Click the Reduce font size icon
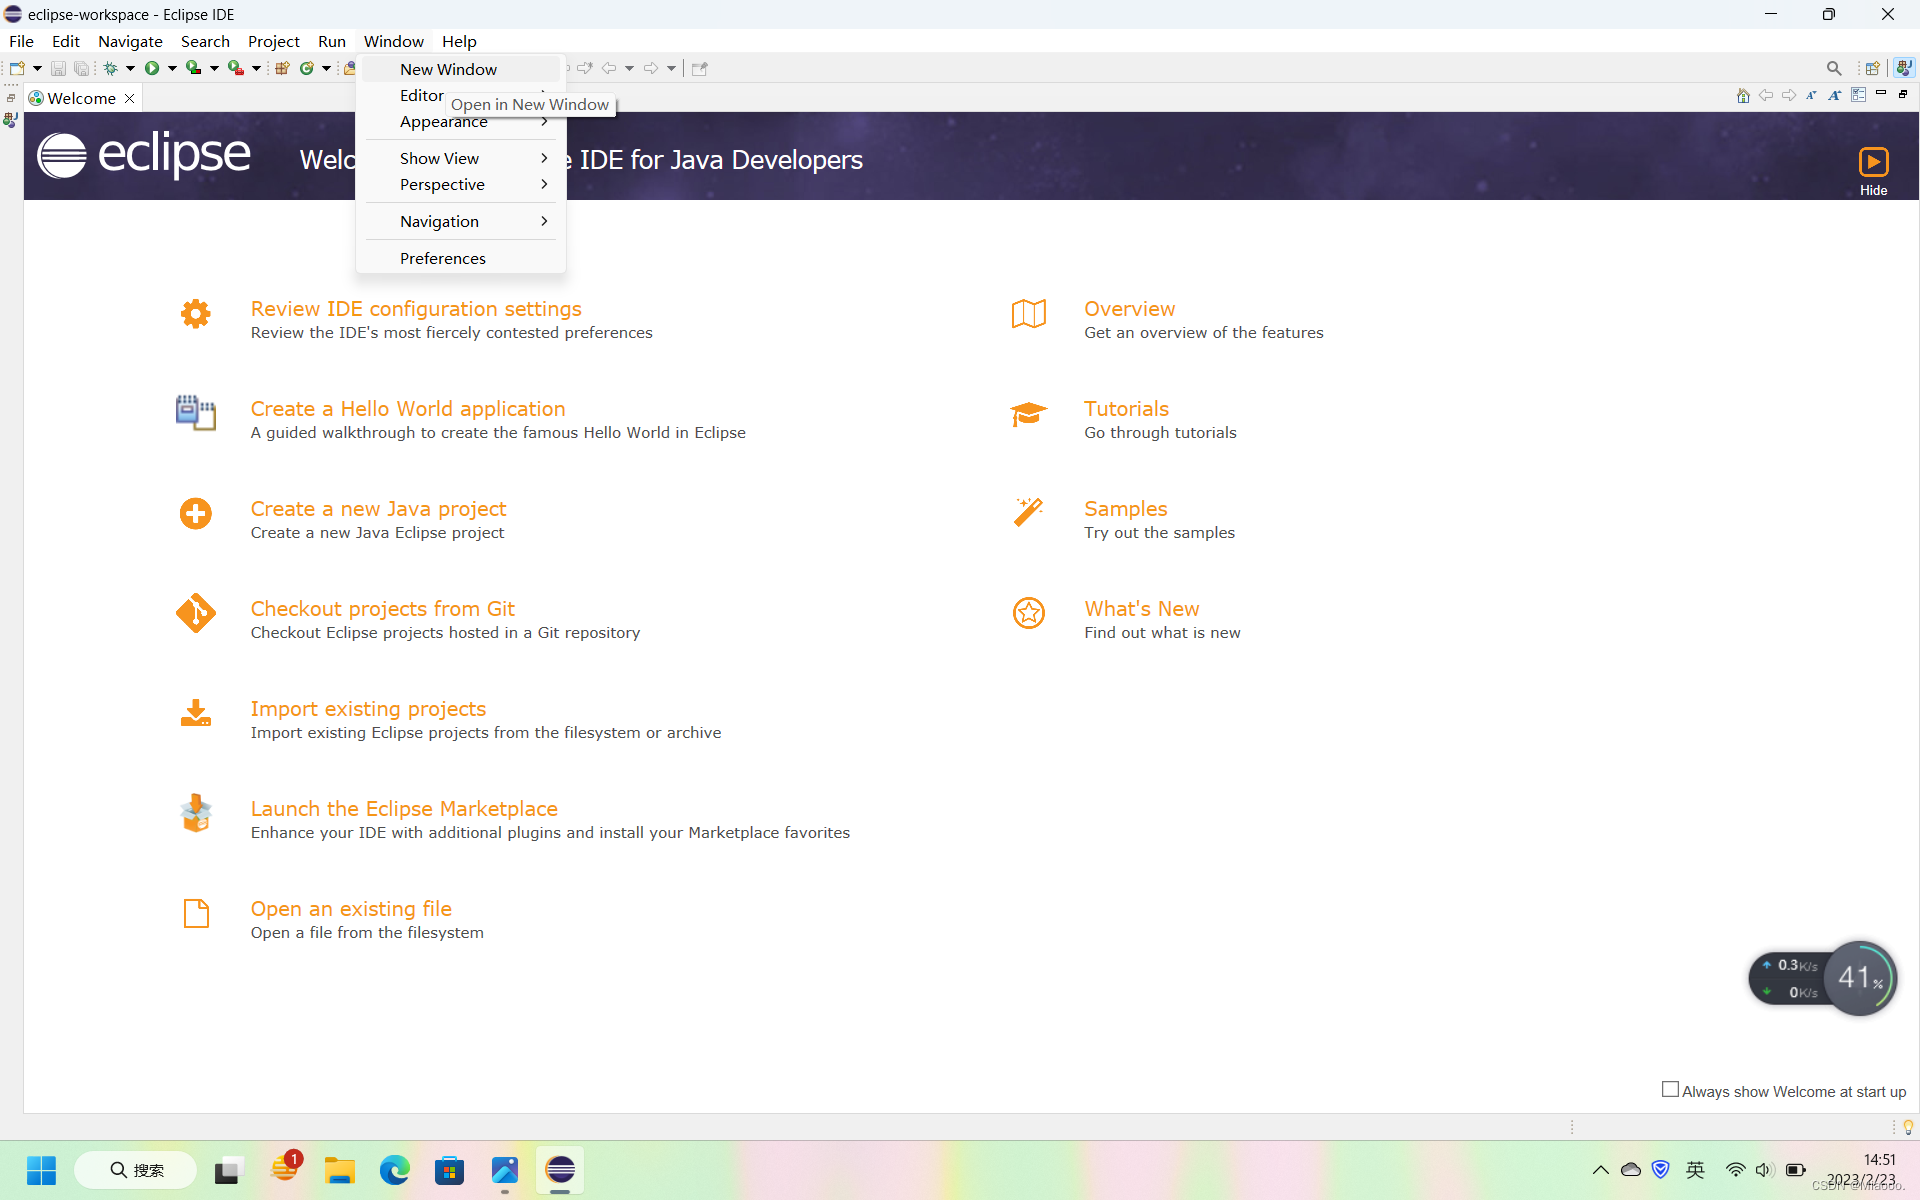Viewport: 1920px width, 1200px height. click(x=1811, y=95)
